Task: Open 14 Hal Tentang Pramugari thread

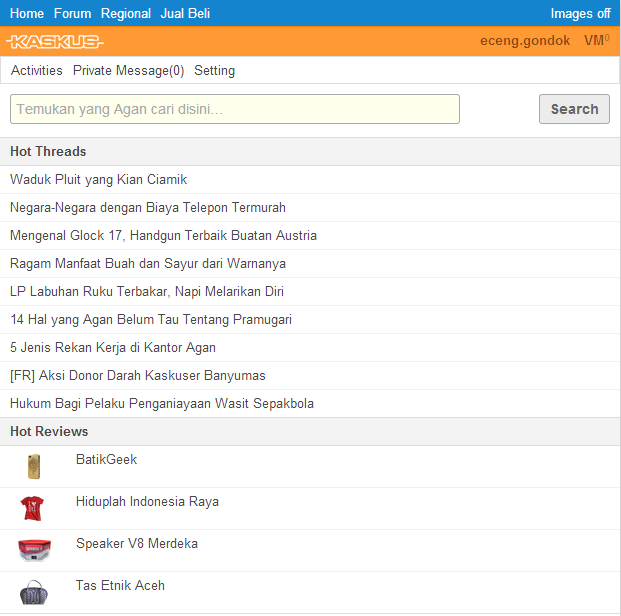Action: click(x=151, y=320)
